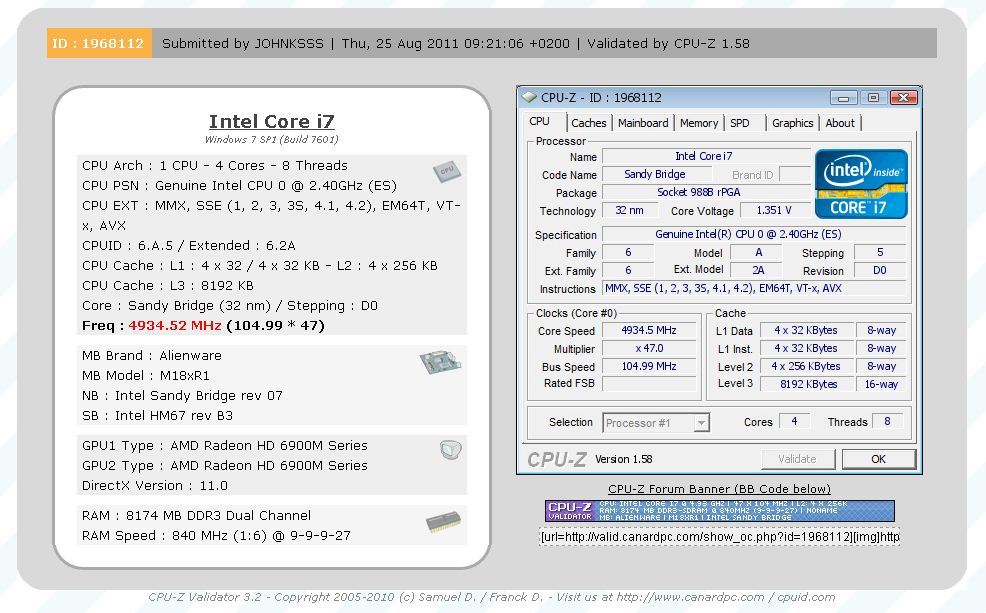Go to the SPD tab
The height and width of the screenshot is (613, 986).
pyautogui.click(x=740, y=123)
